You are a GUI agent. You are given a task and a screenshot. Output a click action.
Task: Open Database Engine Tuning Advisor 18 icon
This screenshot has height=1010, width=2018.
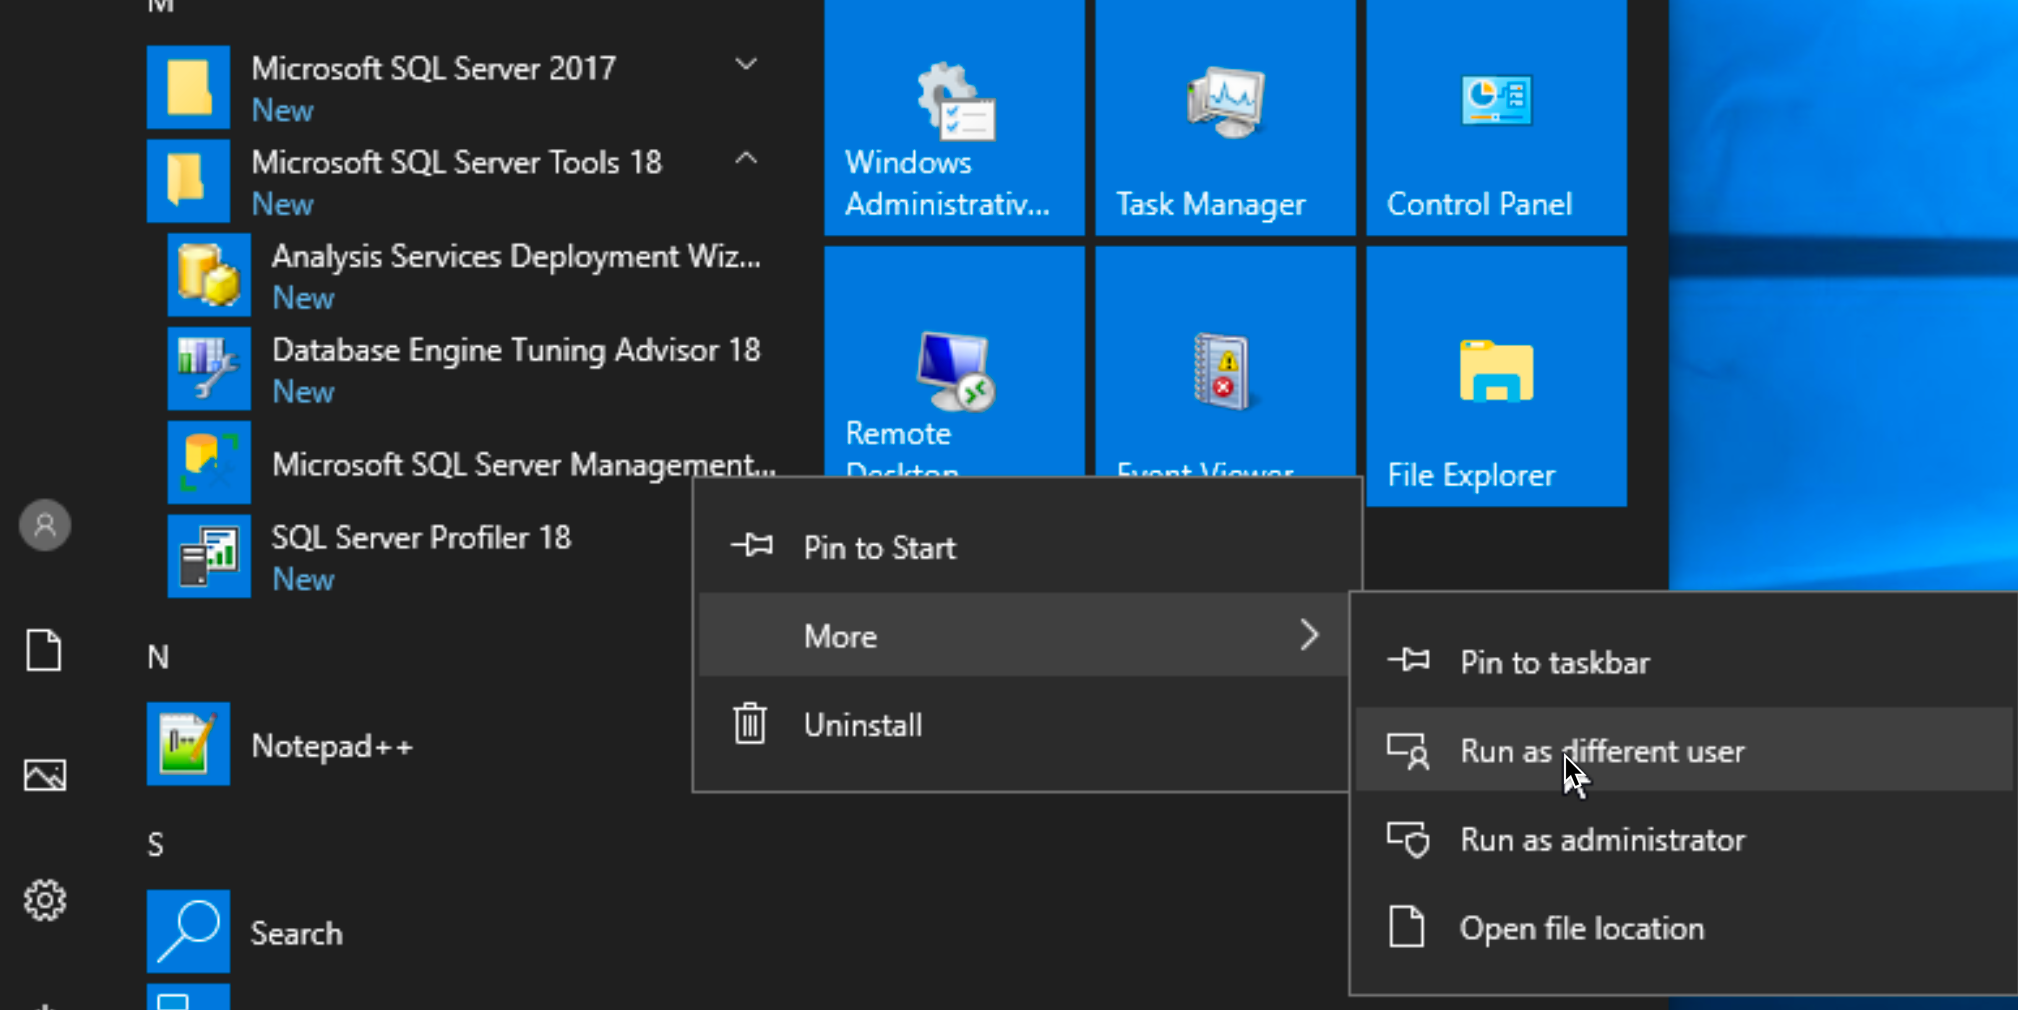pos(209,369)
